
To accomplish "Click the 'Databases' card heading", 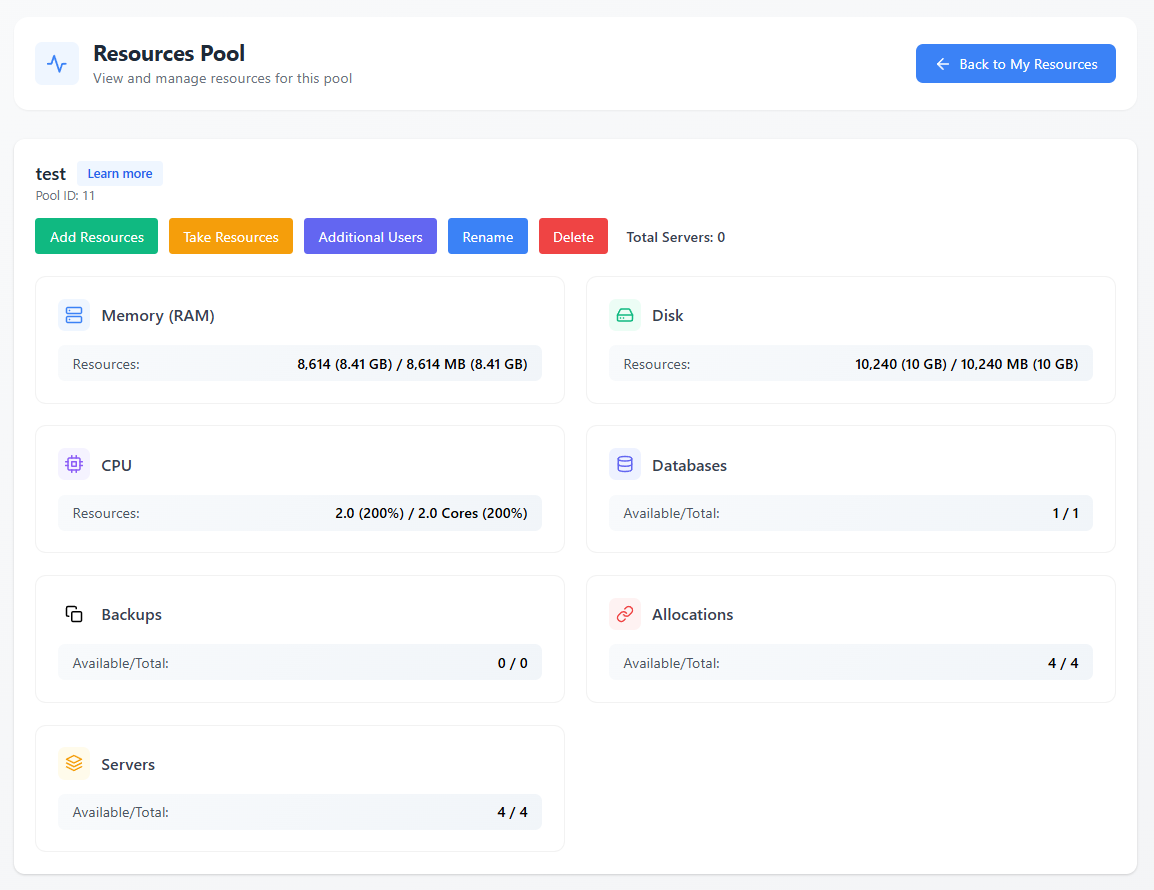I will point(690,465).
